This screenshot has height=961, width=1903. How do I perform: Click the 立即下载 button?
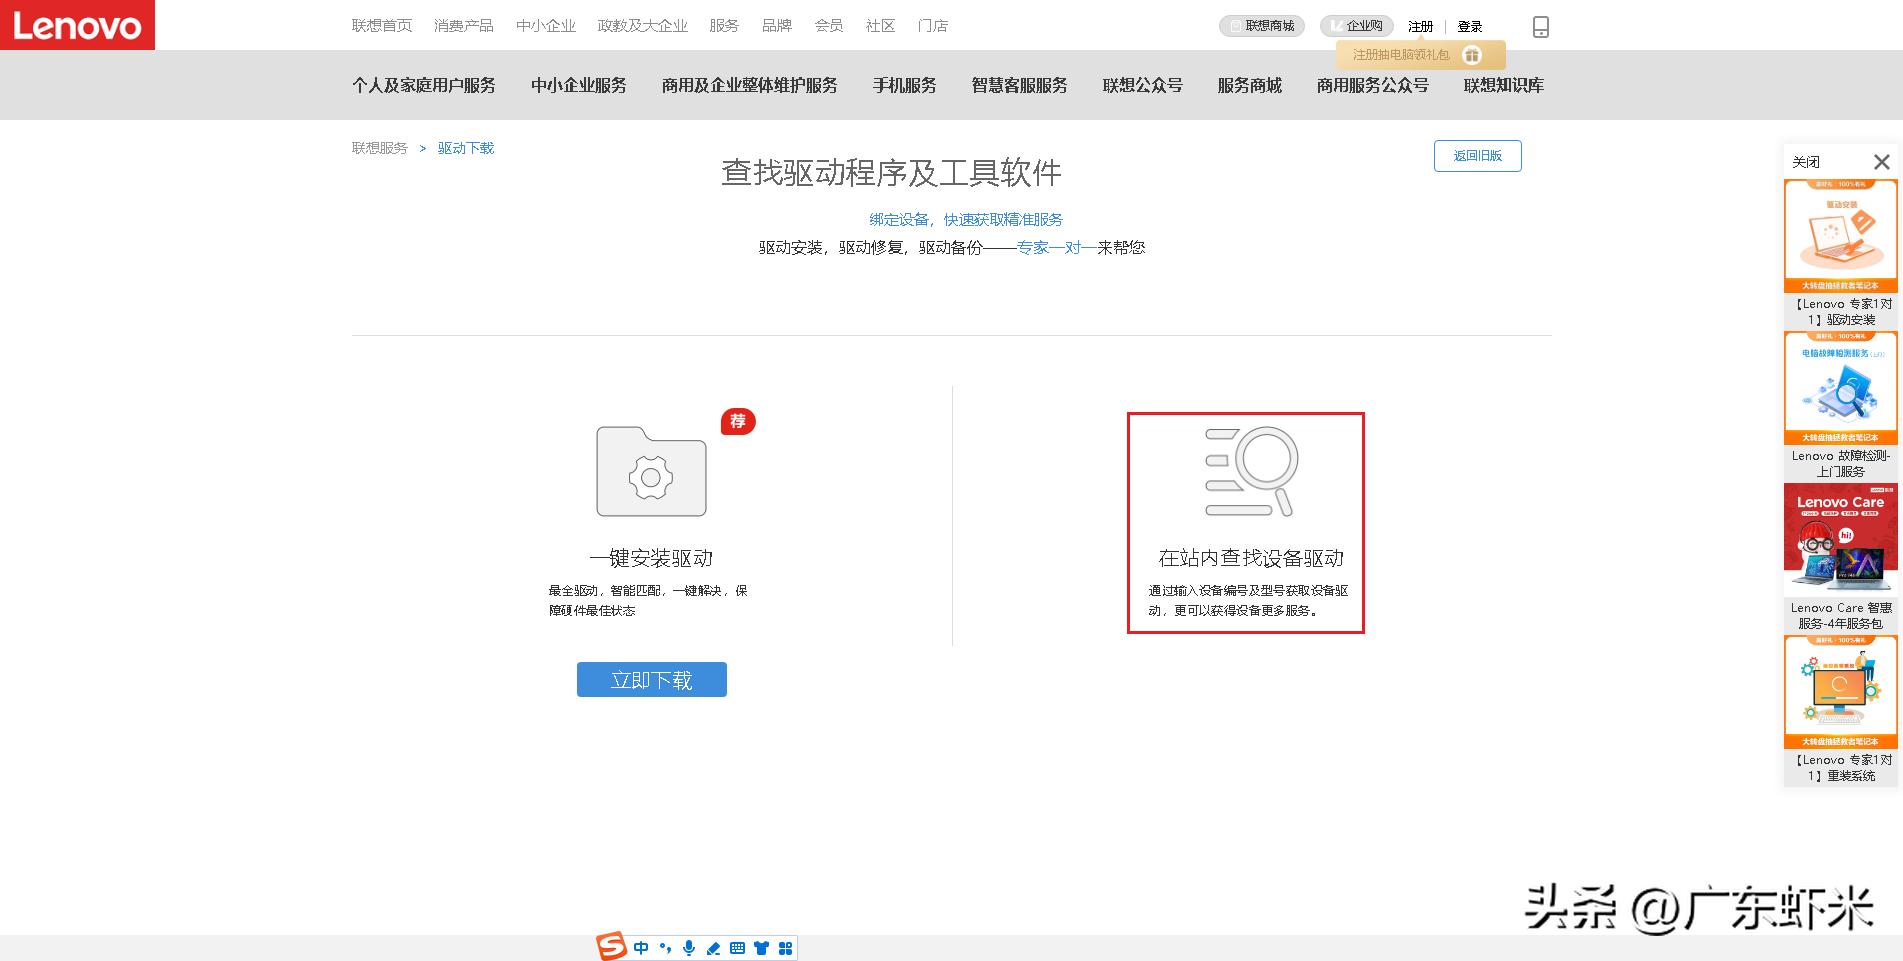651,679
